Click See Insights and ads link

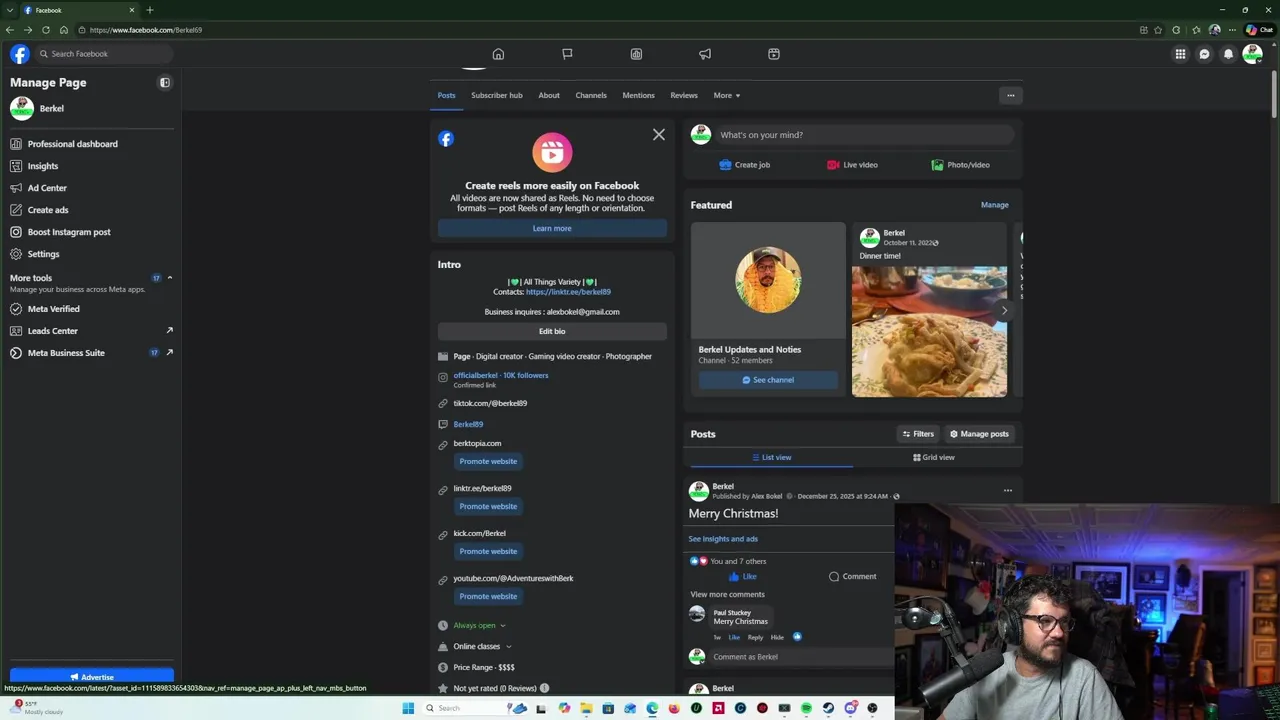pos(723,539)
